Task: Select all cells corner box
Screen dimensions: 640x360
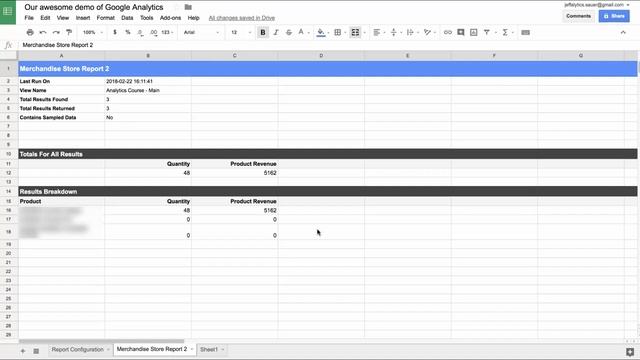Action: click(x=9, y=56)
